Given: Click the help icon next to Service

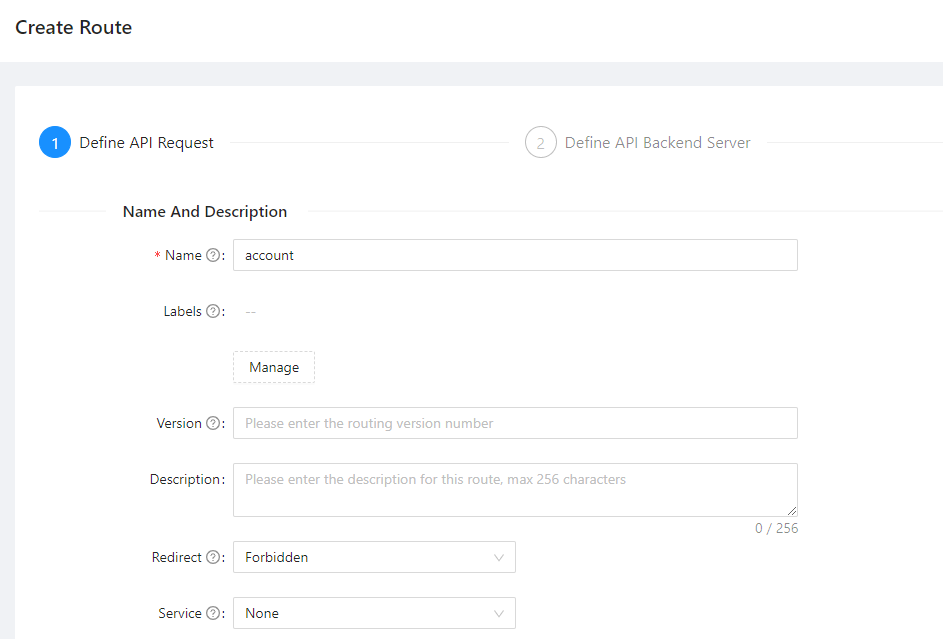Looking at the screenshot, I should [x=212, y=614].
